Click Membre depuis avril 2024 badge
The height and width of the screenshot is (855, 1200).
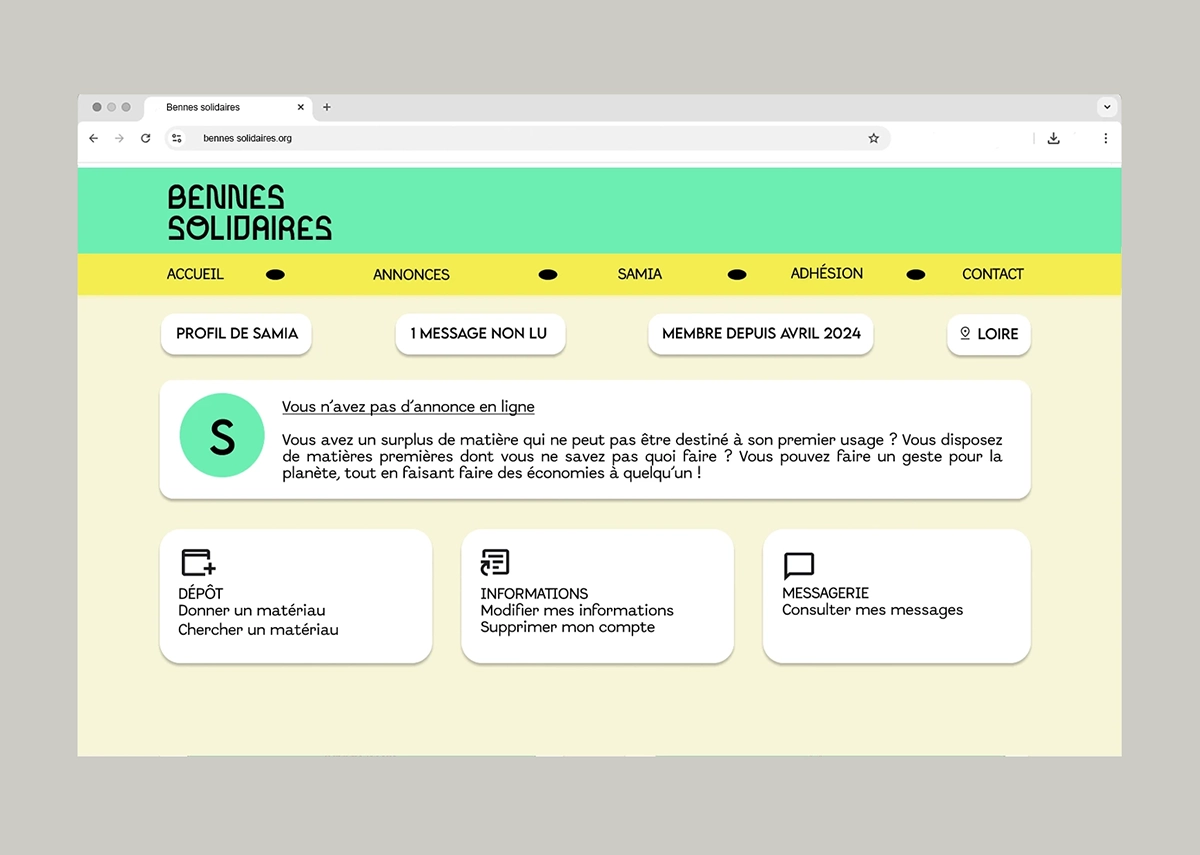pyautogui.click(x=761, y=334)
